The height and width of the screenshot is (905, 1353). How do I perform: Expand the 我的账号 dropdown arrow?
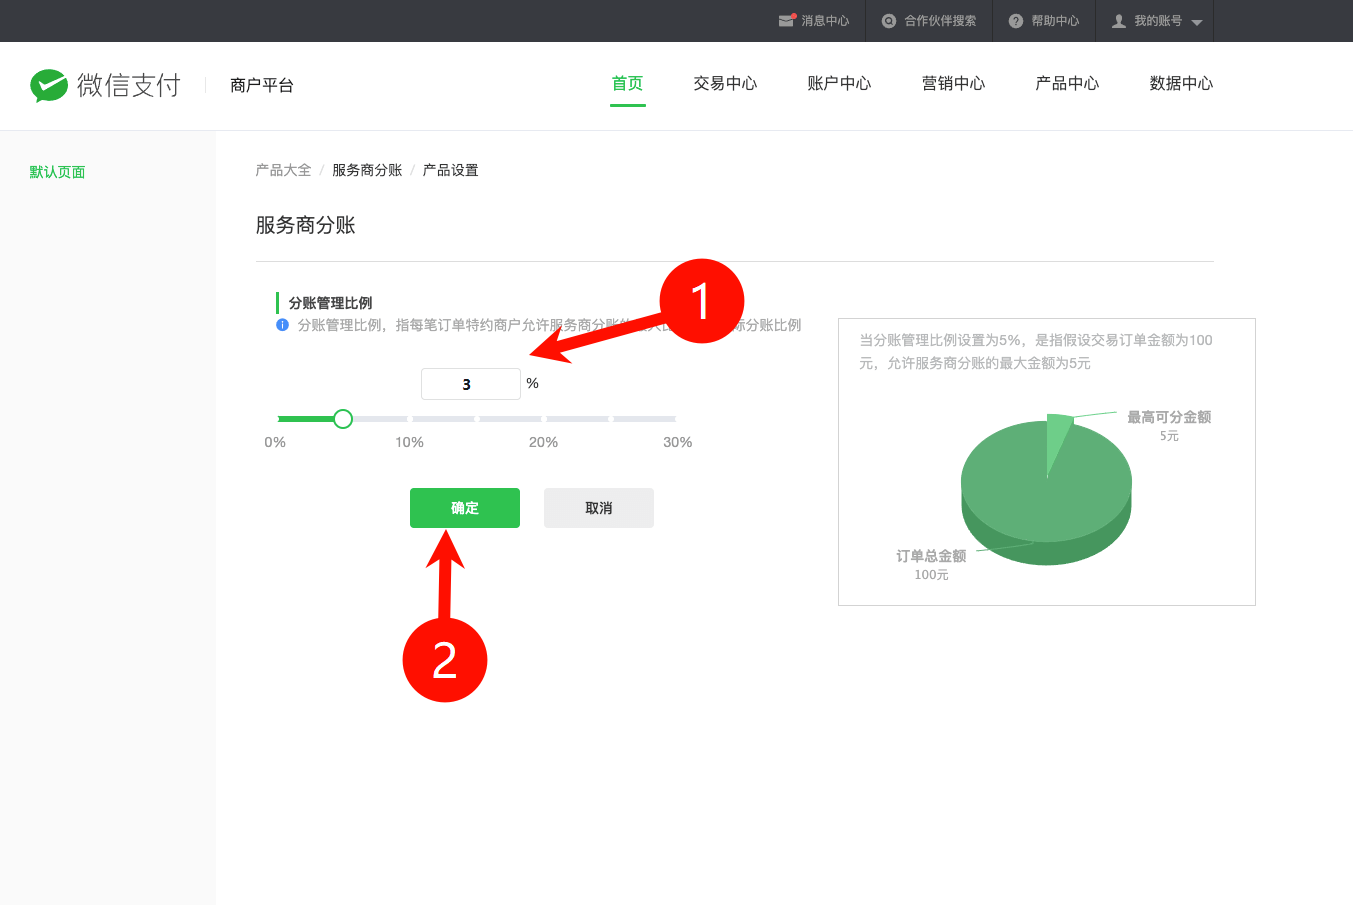(1197, 23)
